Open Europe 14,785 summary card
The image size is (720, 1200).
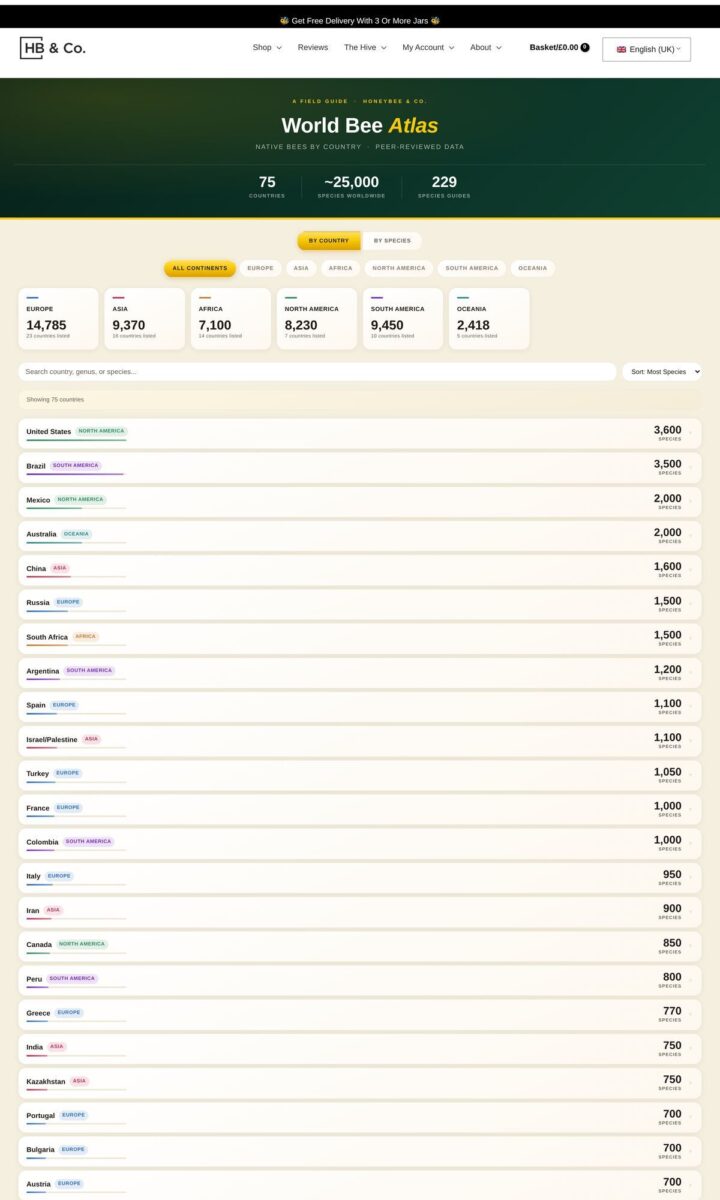pos(58,319)
